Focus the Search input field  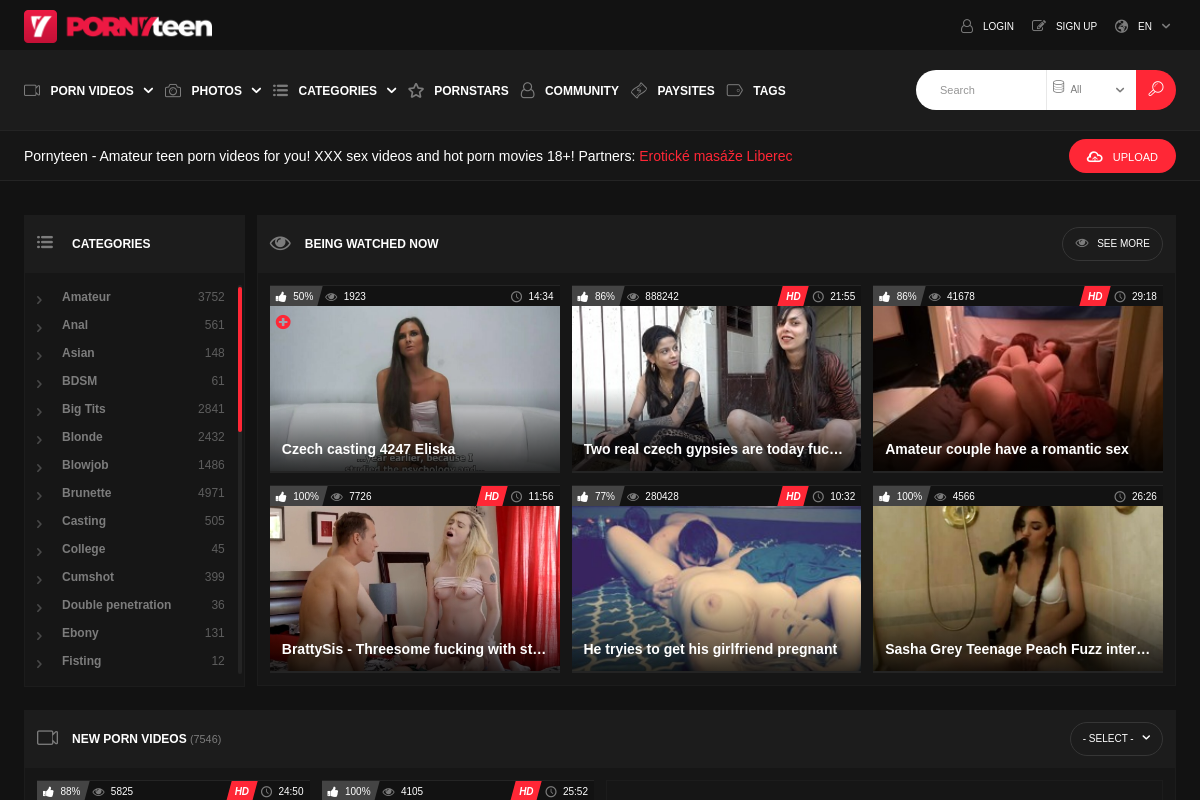click(985, 90)
